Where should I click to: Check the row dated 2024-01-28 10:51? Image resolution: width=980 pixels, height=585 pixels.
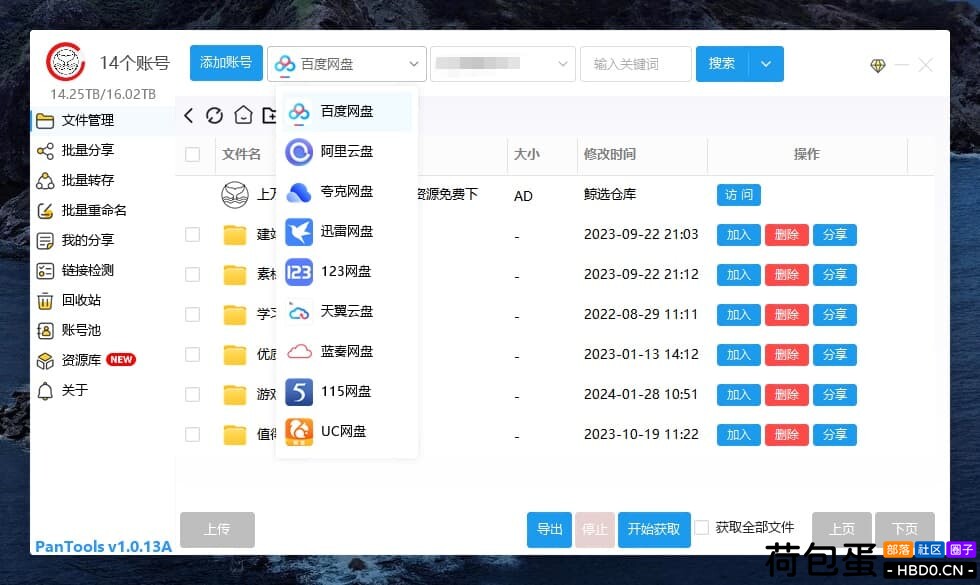[192, 394]
